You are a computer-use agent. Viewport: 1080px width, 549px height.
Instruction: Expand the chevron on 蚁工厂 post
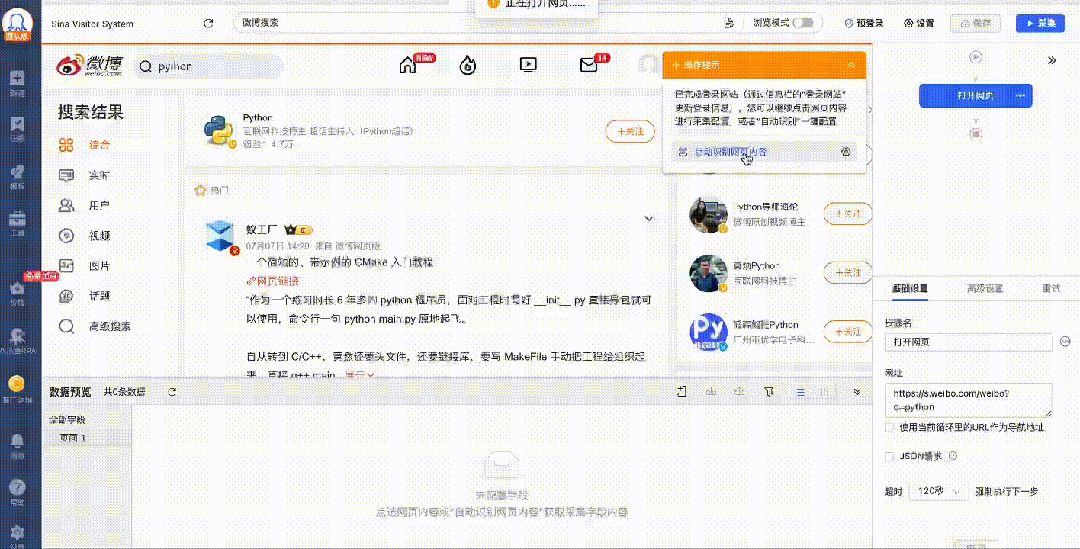[x=648, y=219]
